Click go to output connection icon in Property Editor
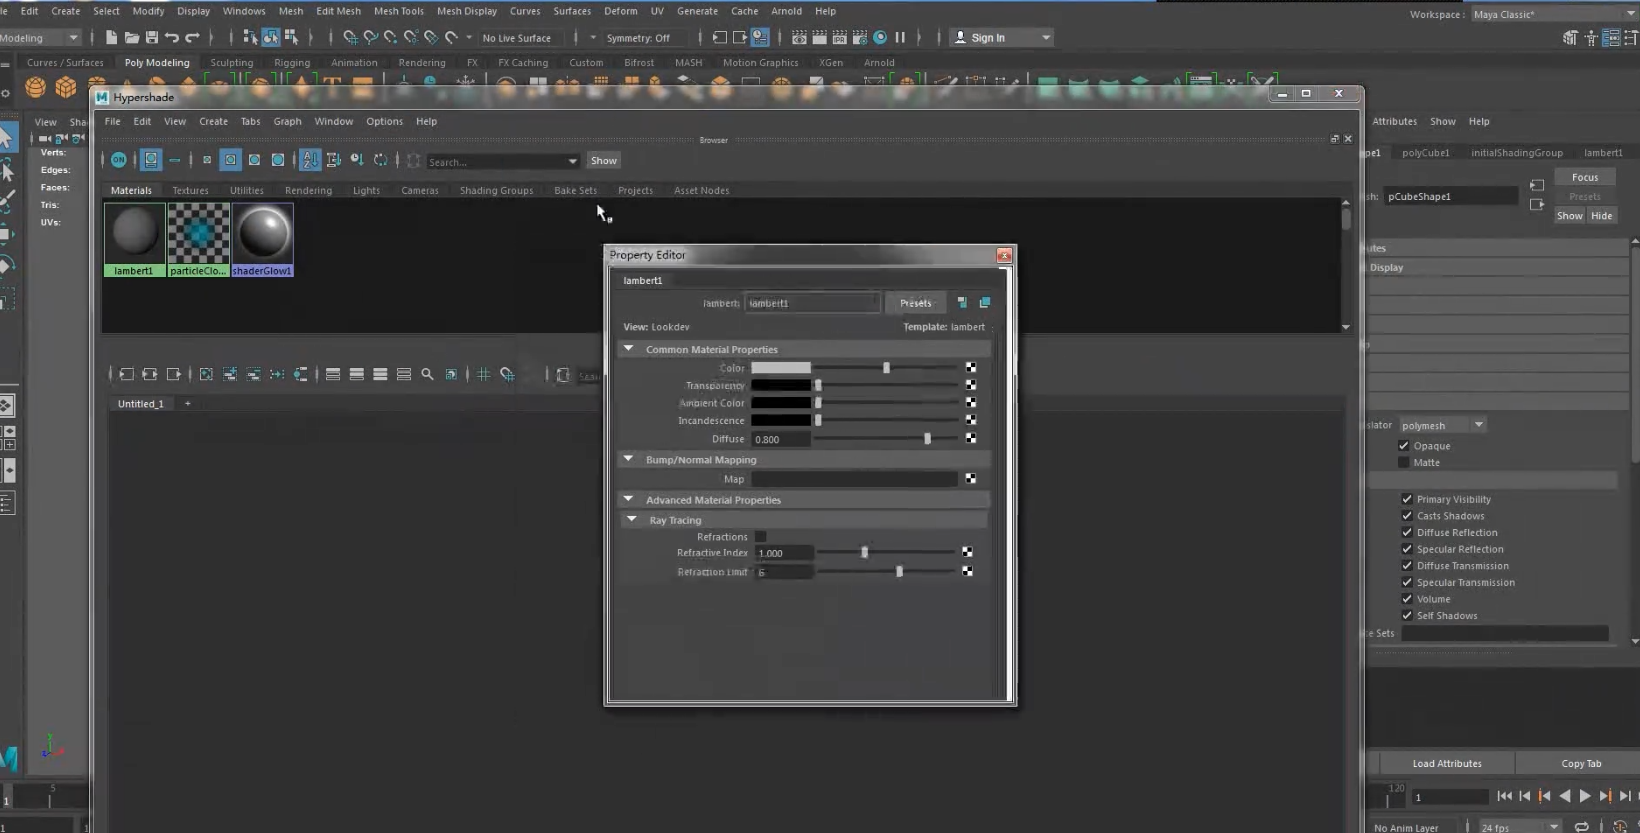1640x833 pixels. [985, 302]
